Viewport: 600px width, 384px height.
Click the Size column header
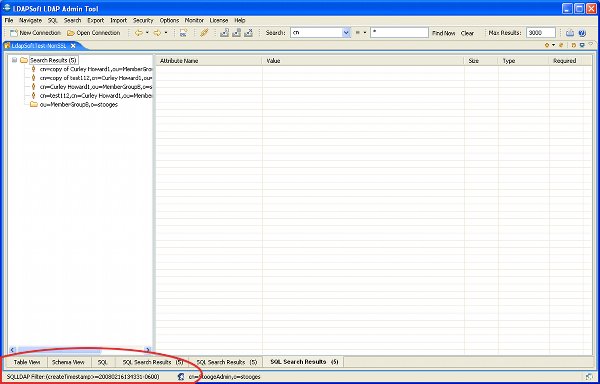click(x=481, y=60)
